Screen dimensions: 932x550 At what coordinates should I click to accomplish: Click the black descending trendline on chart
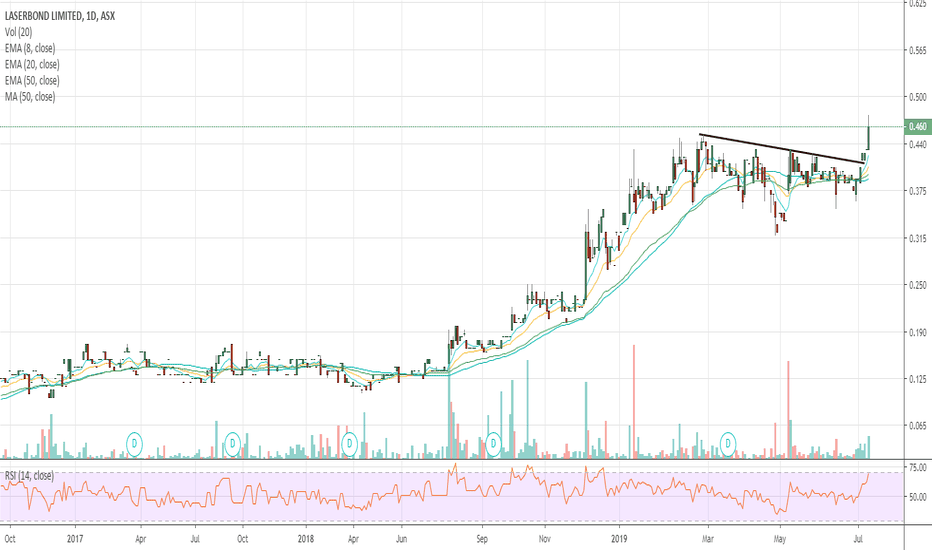(782, 149)
